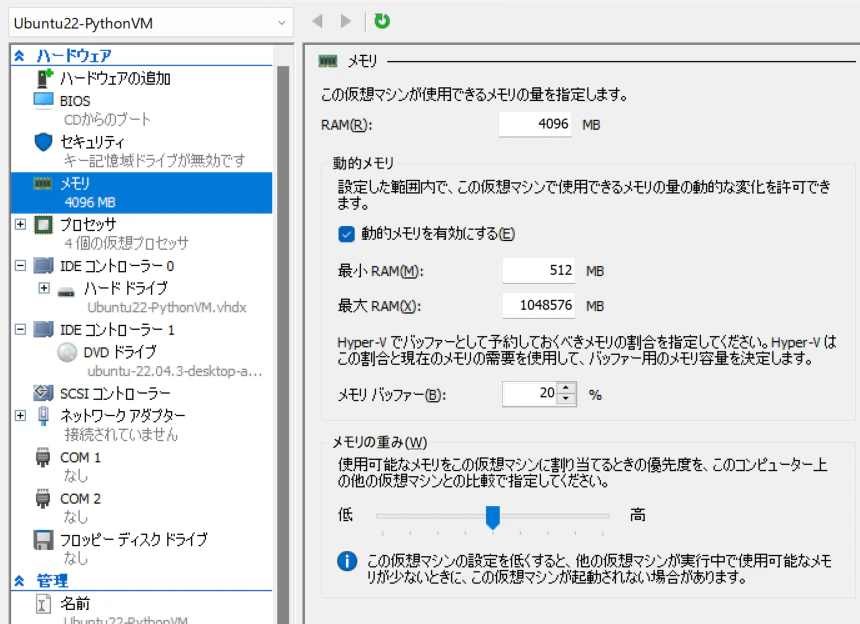Select the SCSI コントローラー icon
This screenshot has width=860, height=624.
[x=43, y=393]
